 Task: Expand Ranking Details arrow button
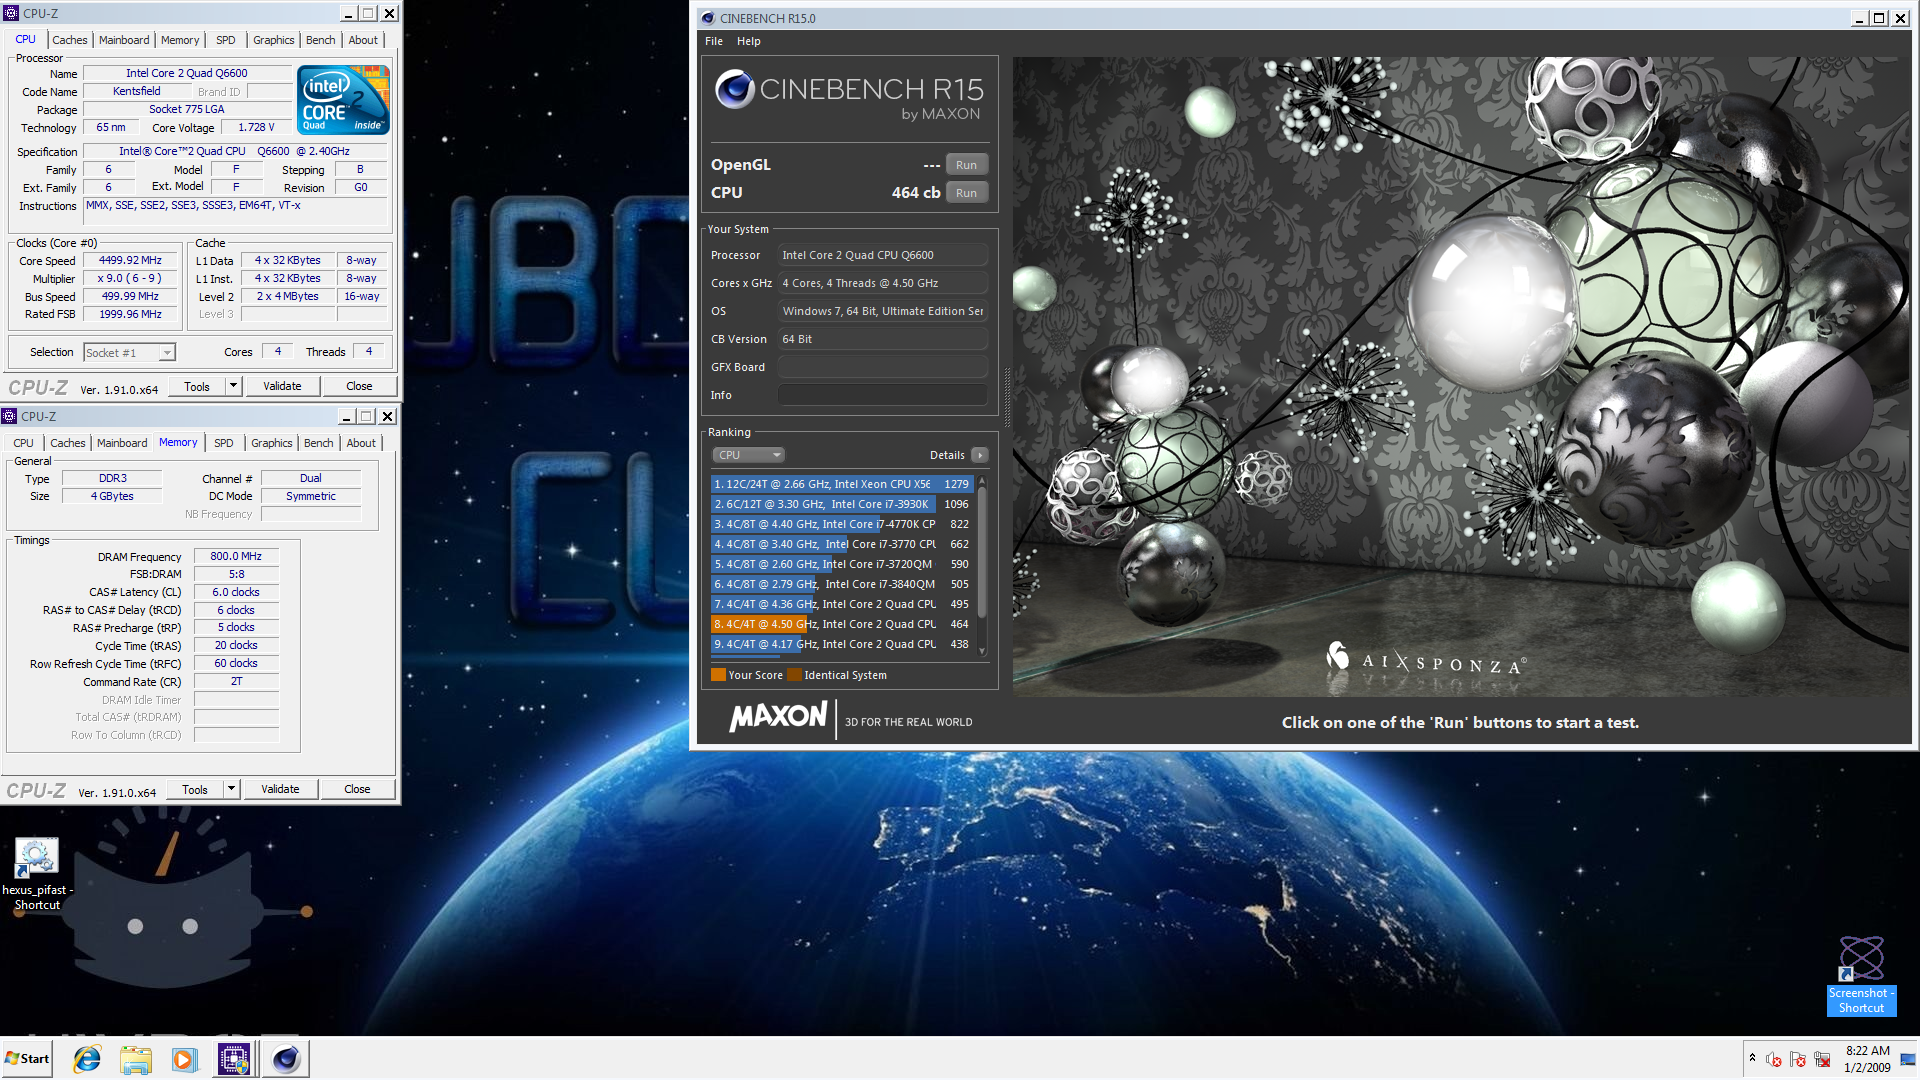(x=980, y=455)
